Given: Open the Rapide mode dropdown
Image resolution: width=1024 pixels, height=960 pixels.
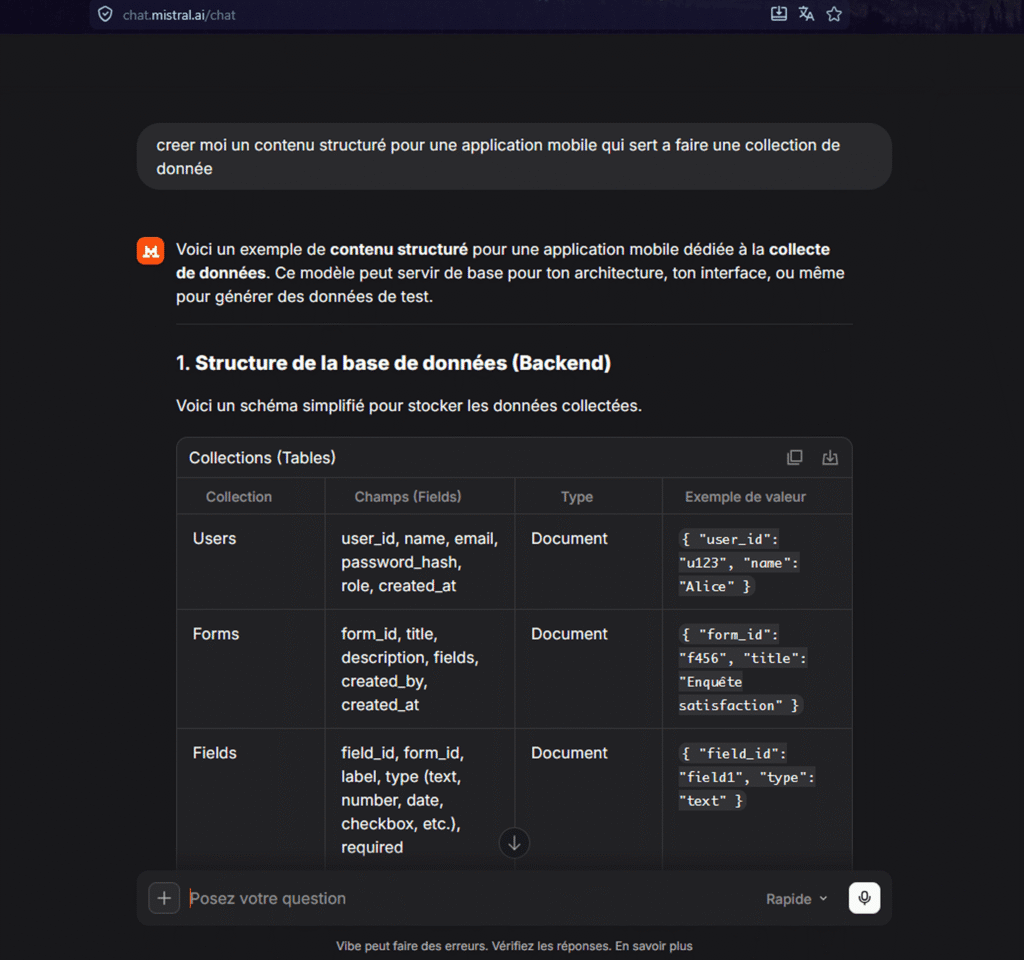Looking at the screenshot, I should point(797,899).
